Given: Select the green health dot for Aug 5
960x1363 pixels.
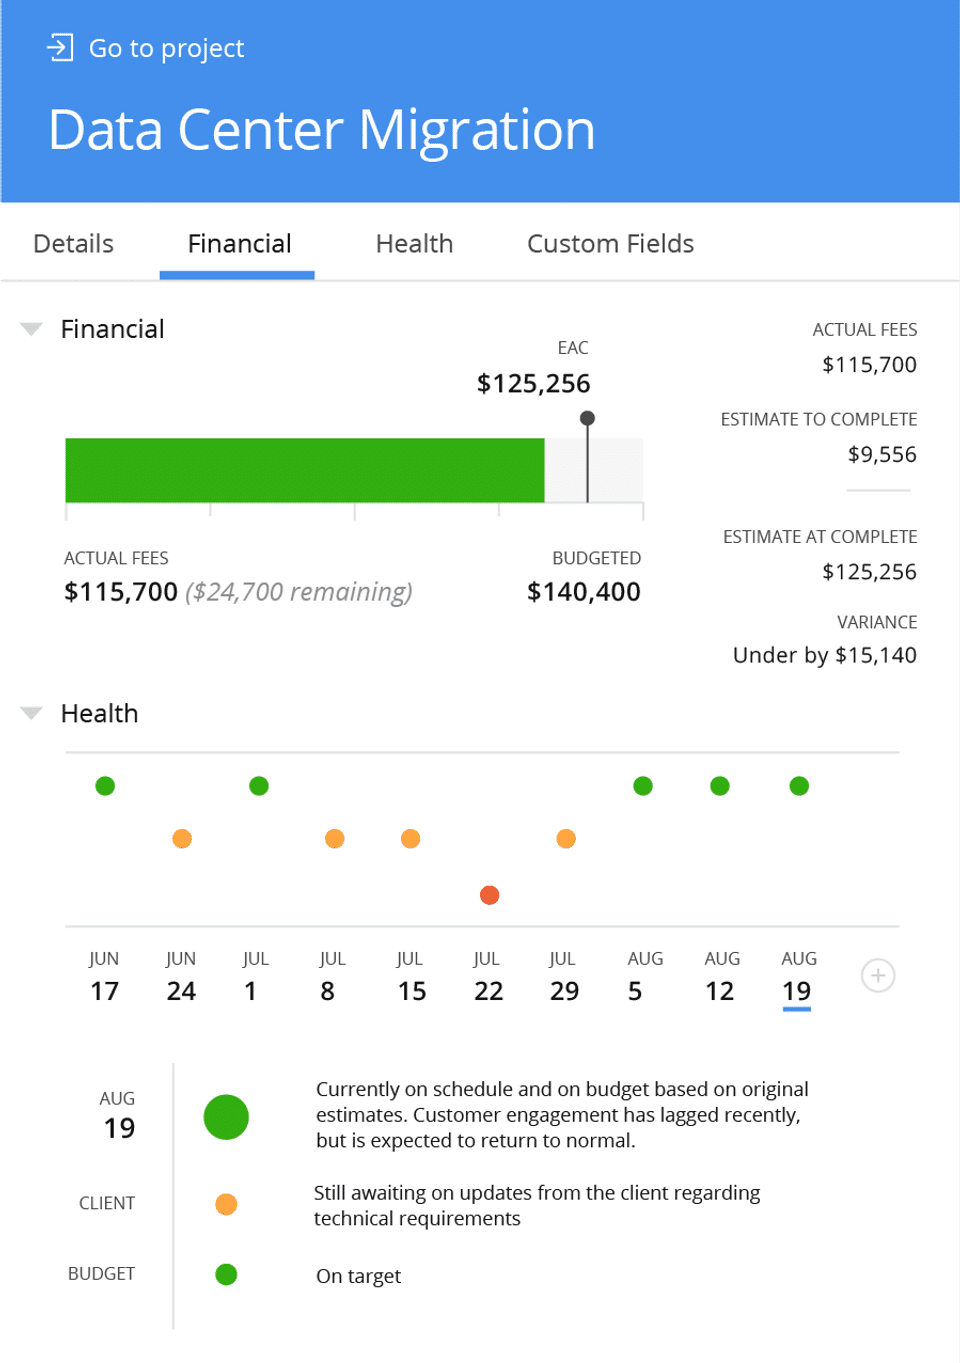Looking at the screenshot, I should pyautogui.click(x=643, y=786).
